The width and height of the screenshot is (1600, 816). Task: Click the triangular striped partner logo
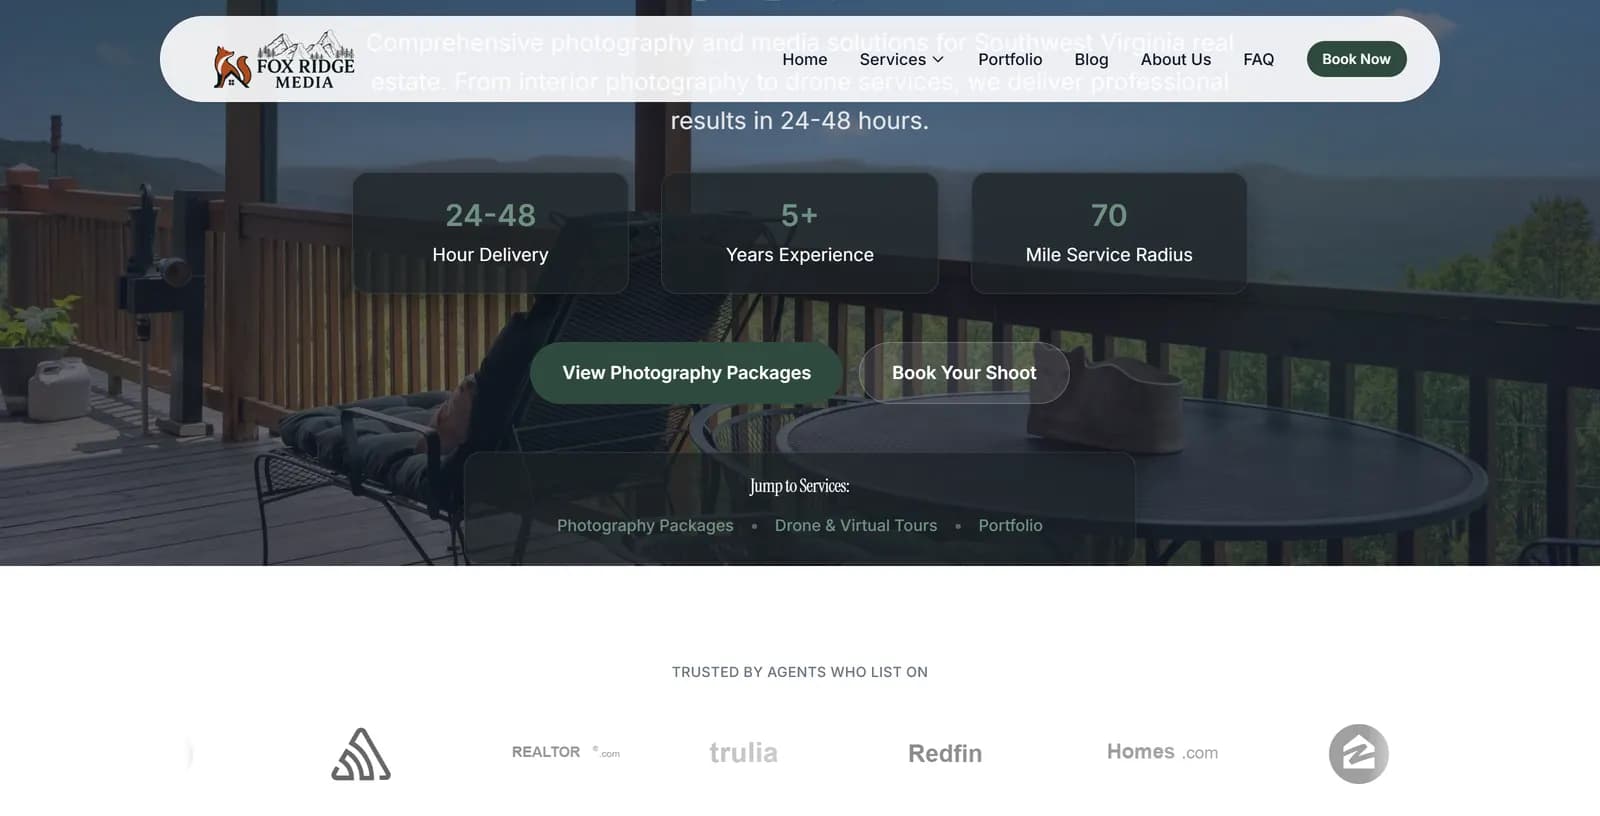point(361,754)
